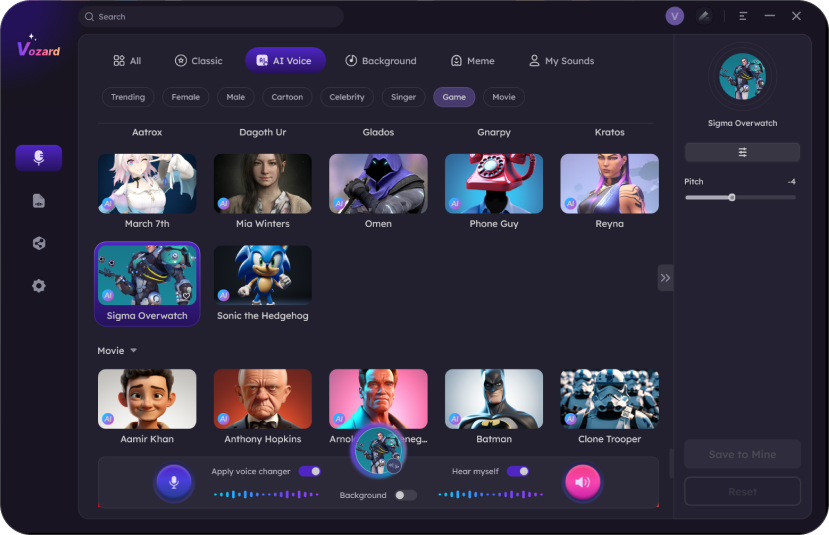829x535 pixels.
Task: Open the 3D cube sidebar icon
Action: (39, 243)
